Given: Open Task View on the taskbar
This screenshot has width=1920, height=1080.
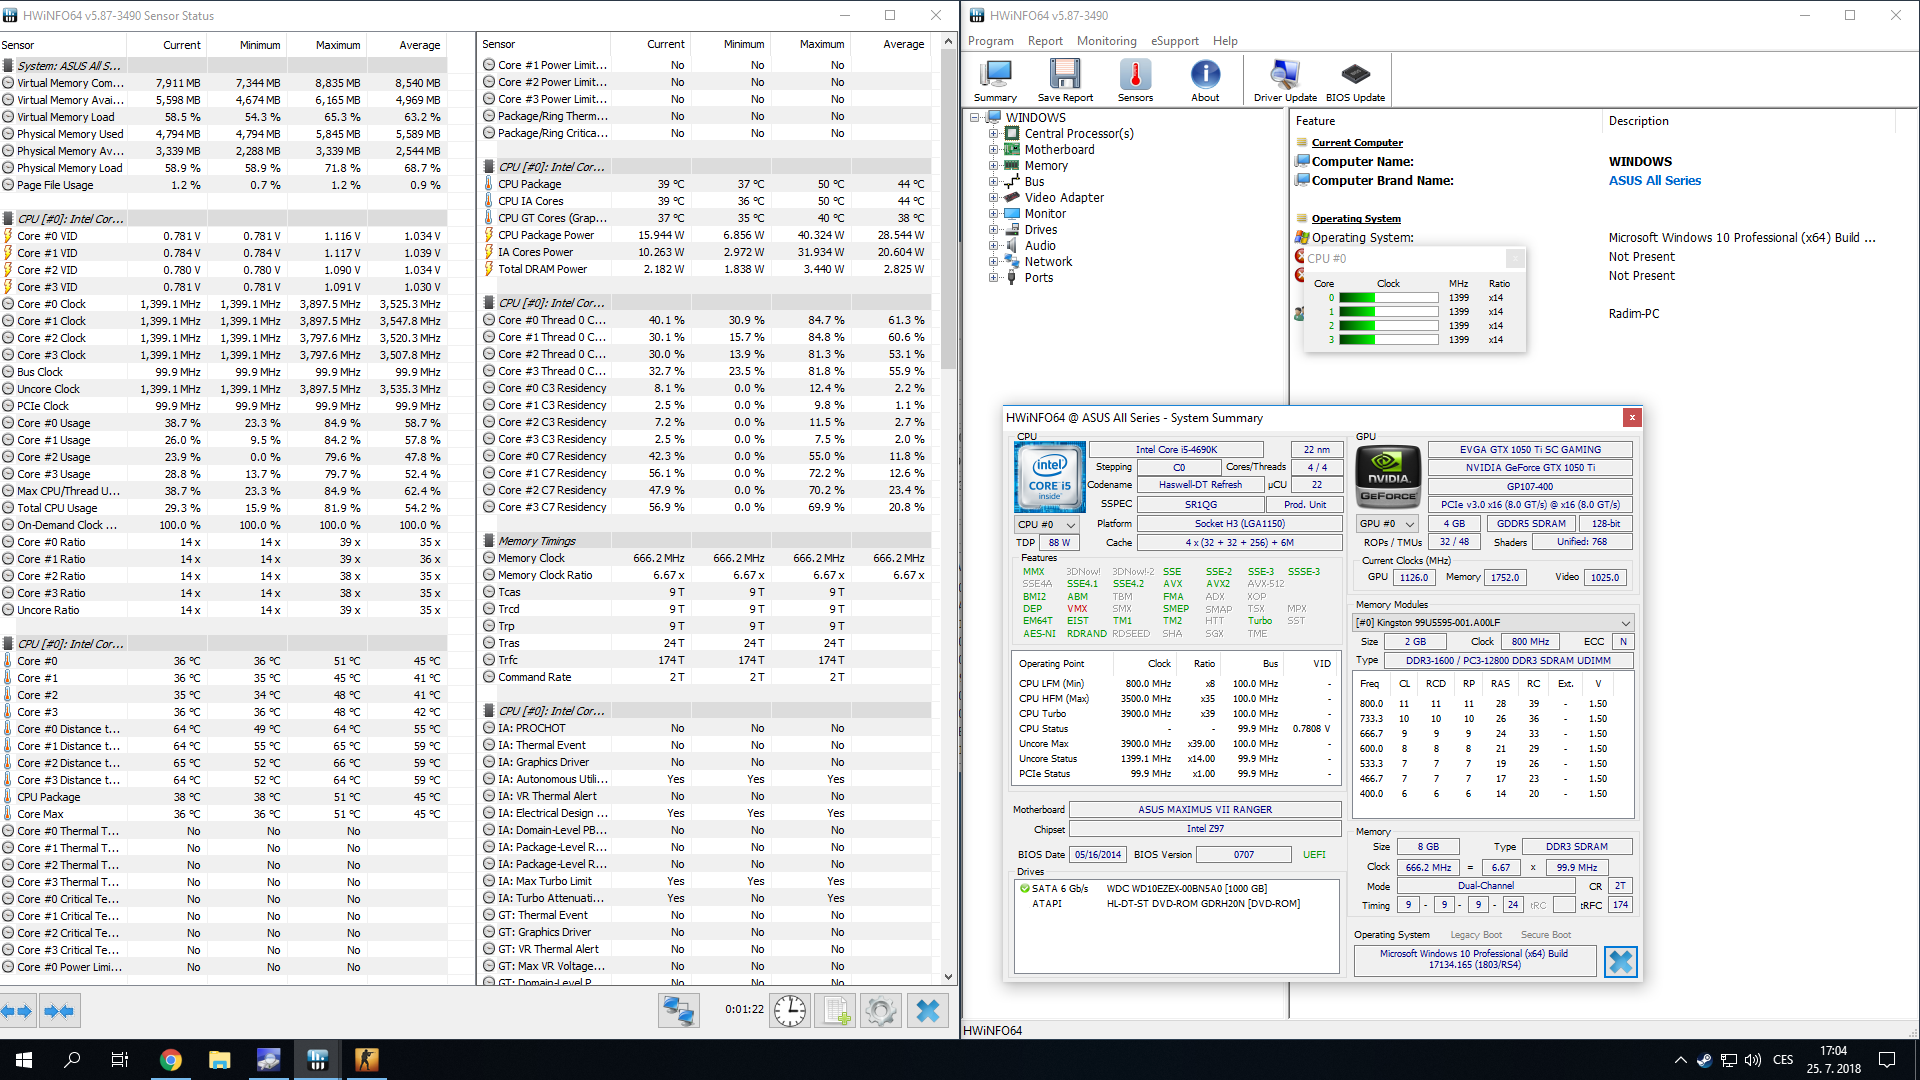Looking at the screenshot, I should tap(120, 1060).
